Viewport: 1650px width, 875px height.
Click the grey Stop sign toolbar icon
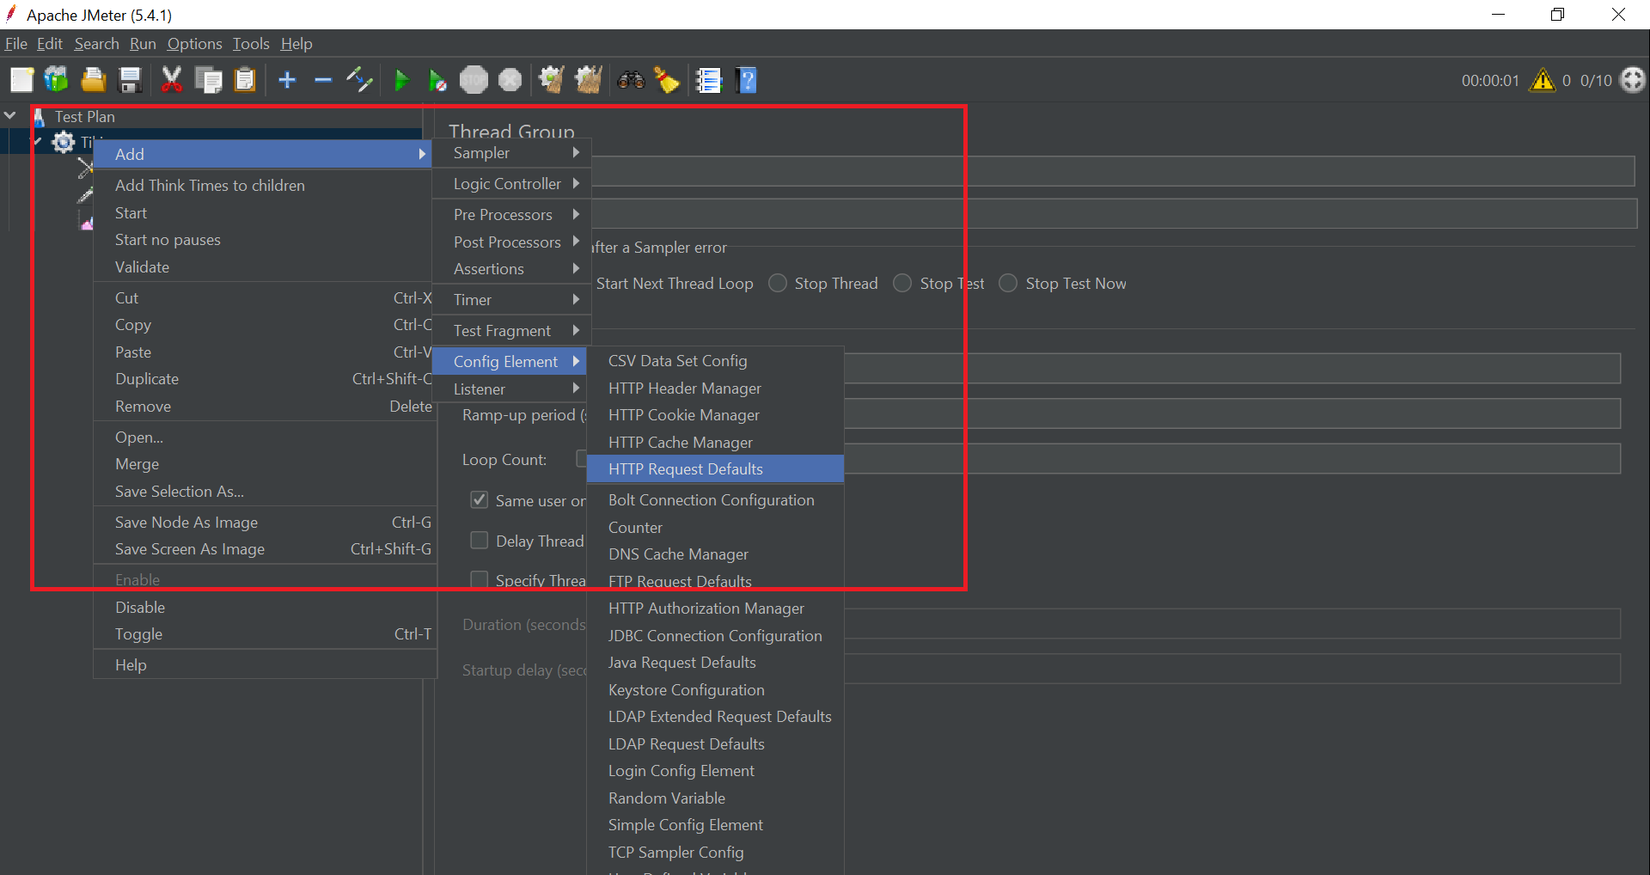point(474,80)
